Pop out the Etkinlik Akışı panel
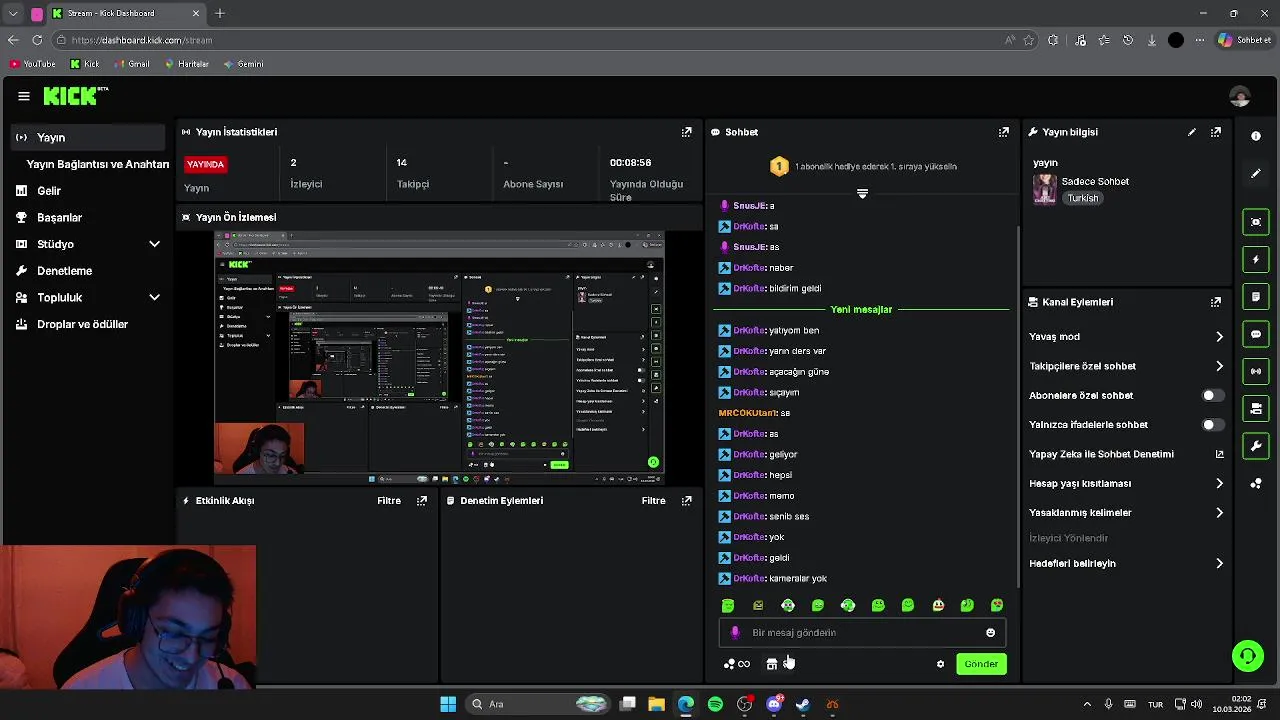The image size is (1280, 720). point(422,501)
